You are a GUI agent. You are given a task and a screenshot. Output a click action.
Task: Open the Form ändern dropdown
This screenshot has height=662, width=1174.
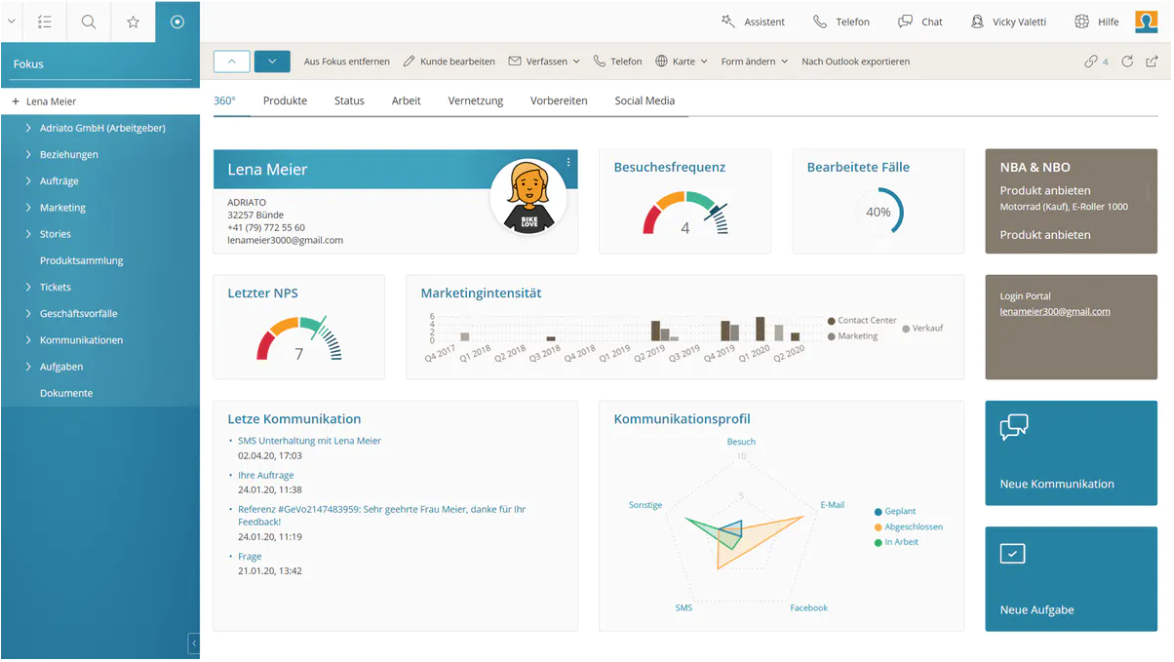click(x=755, y=60)
